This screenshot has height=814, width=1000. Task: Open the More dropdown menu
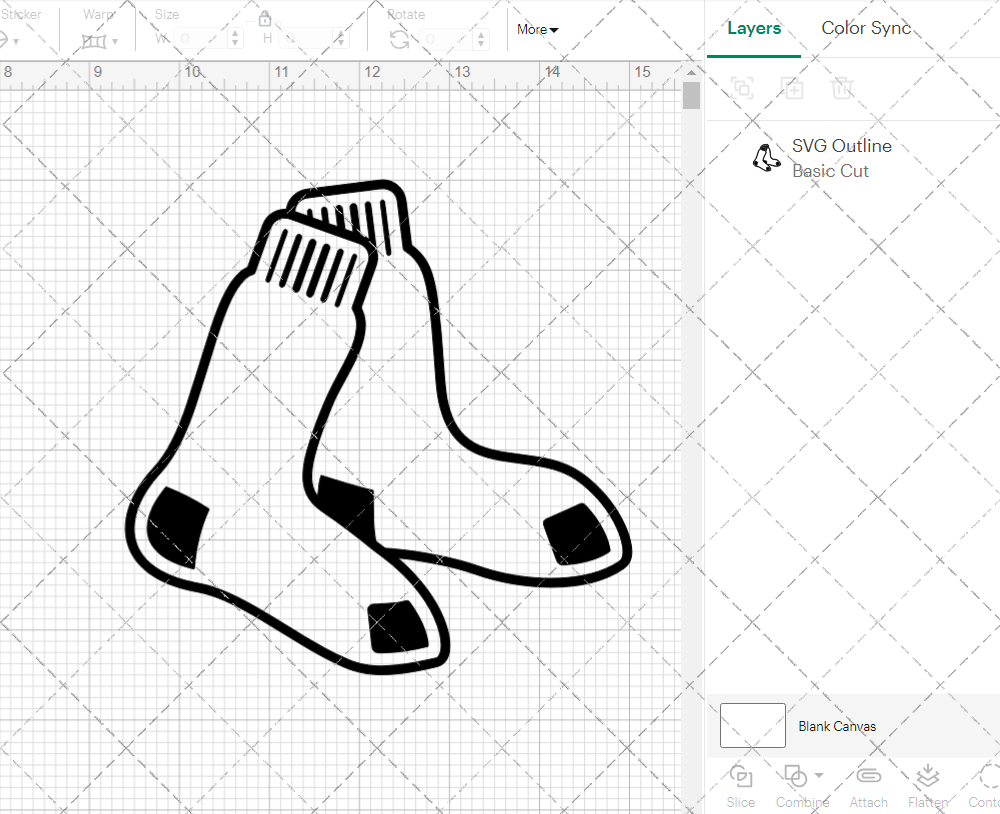click(x=537, y=29)
